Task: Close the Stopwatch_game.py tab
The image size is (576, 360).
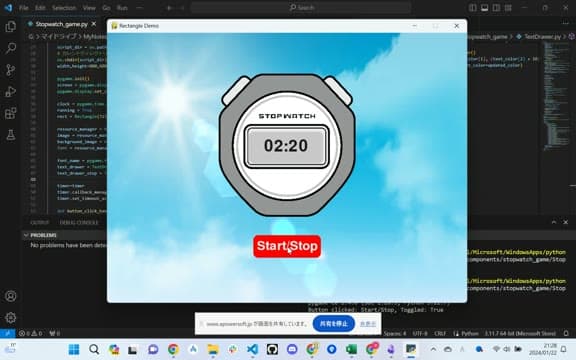Action: point(94,24)
